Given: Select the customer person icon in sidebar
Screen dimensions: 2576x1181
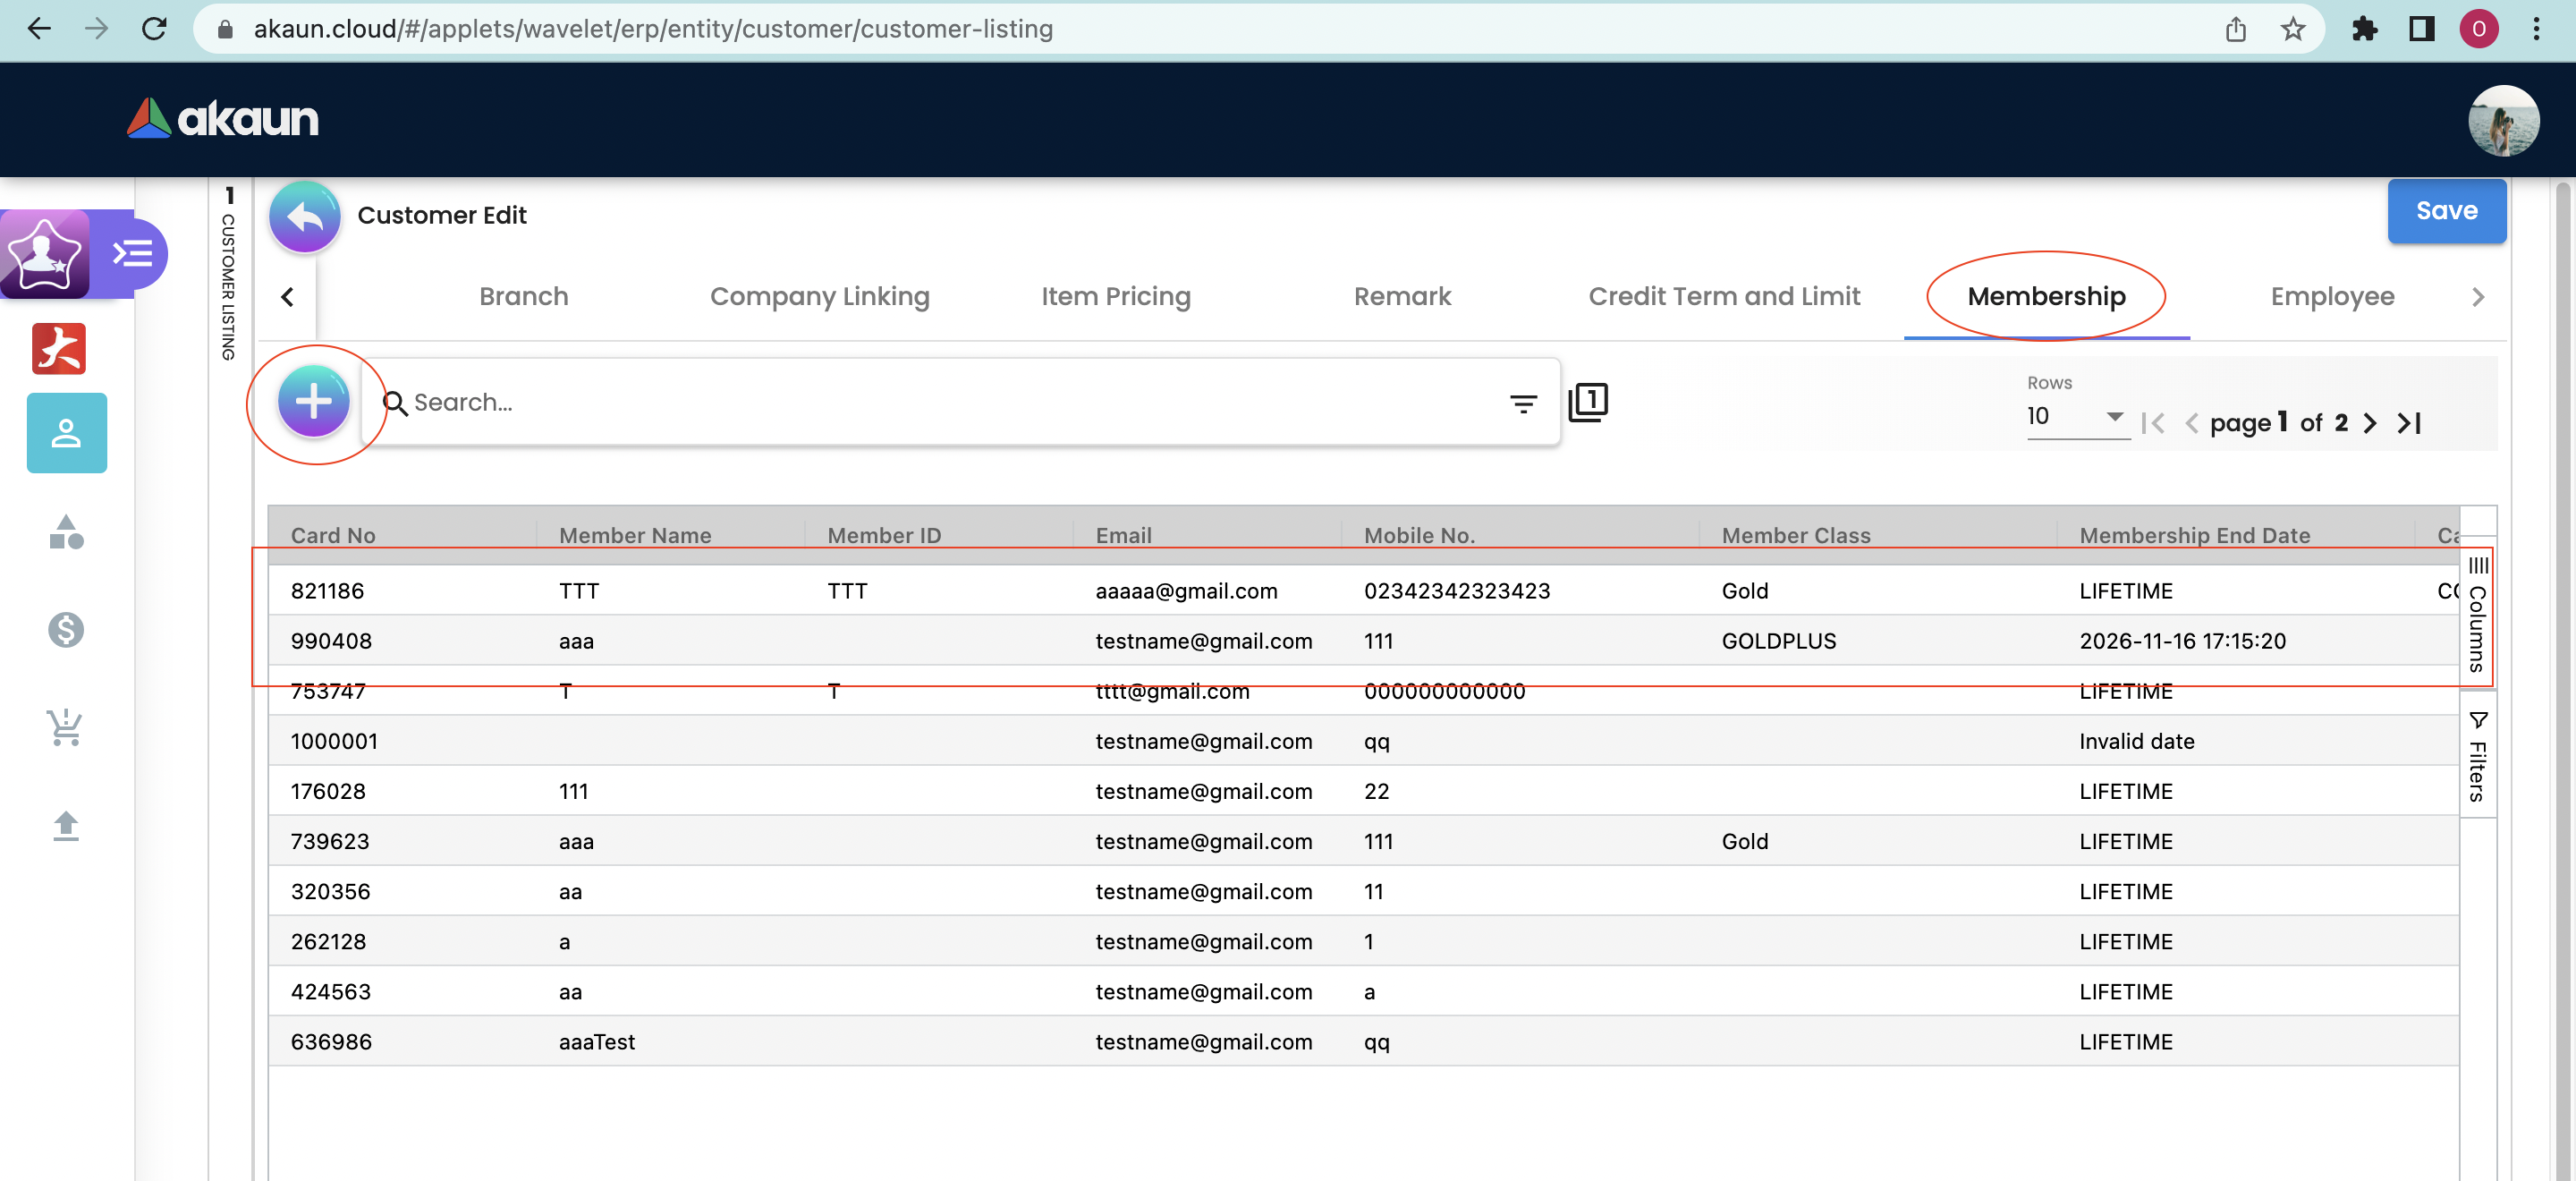Looking at the screenshot, I should [66, 433].
